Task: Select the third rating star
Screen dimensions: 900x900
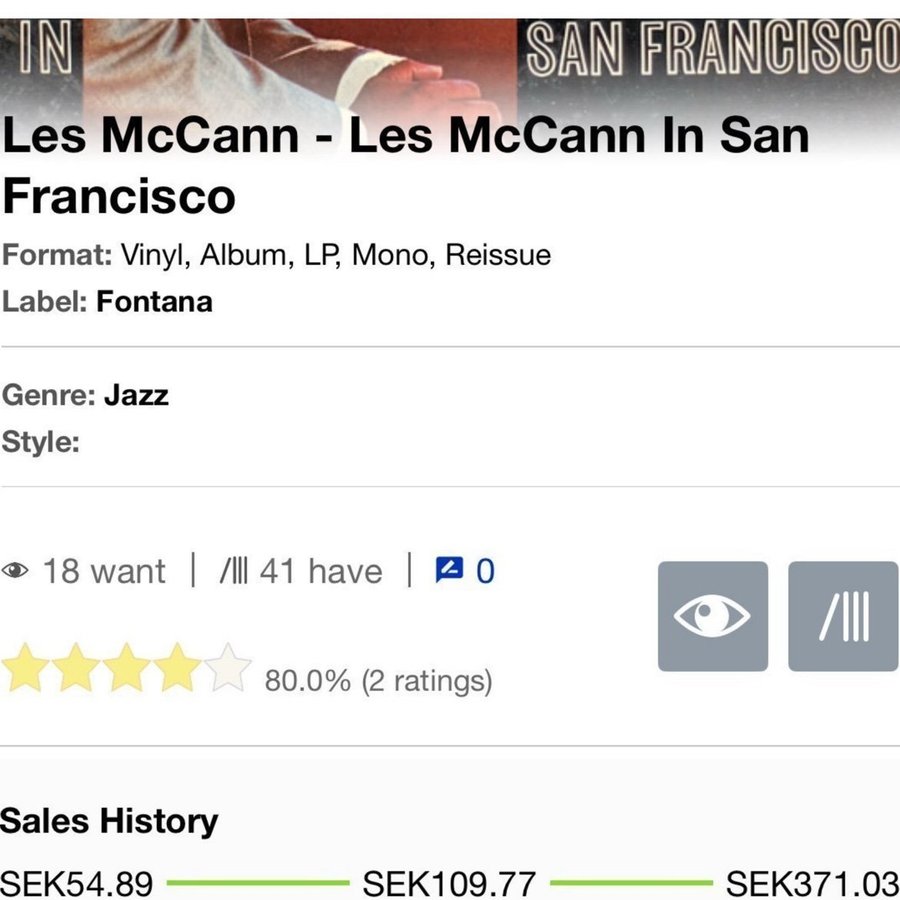Action: (x=127, y=669)
